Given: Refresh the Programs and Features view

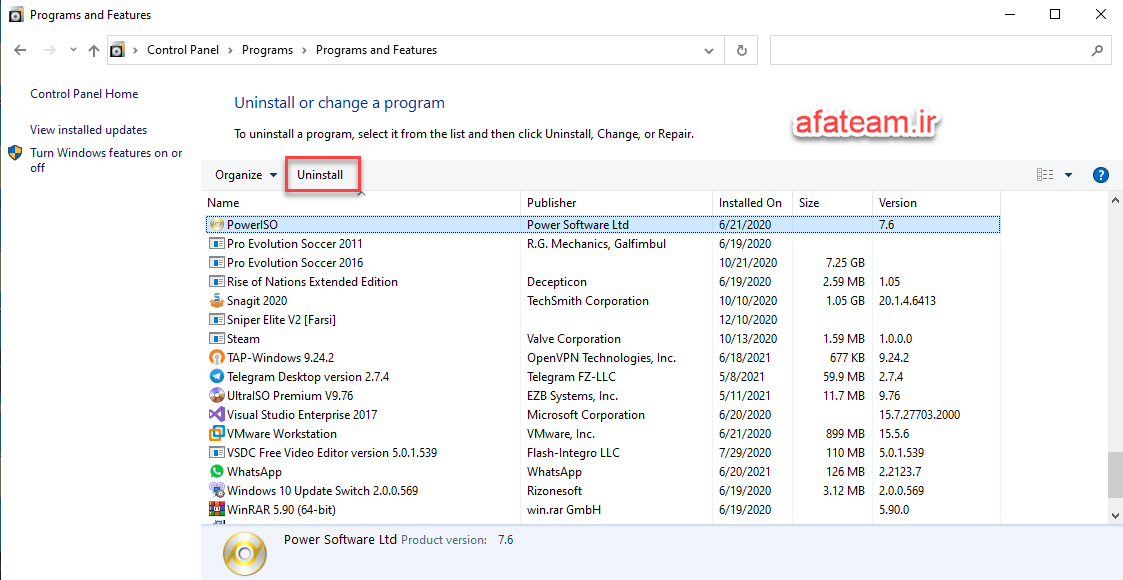Looking at the screenshot, I should coord(741,50).
